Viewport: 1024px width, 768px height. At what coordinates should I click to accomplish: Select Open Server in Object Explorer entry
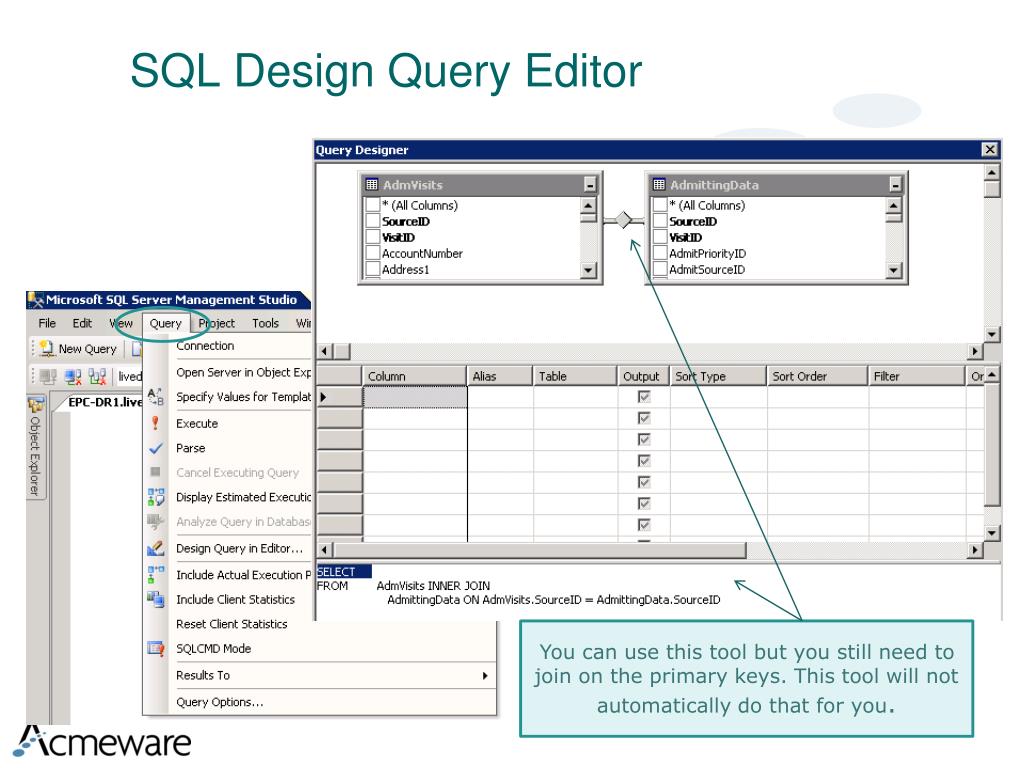[x=243, y=372]
